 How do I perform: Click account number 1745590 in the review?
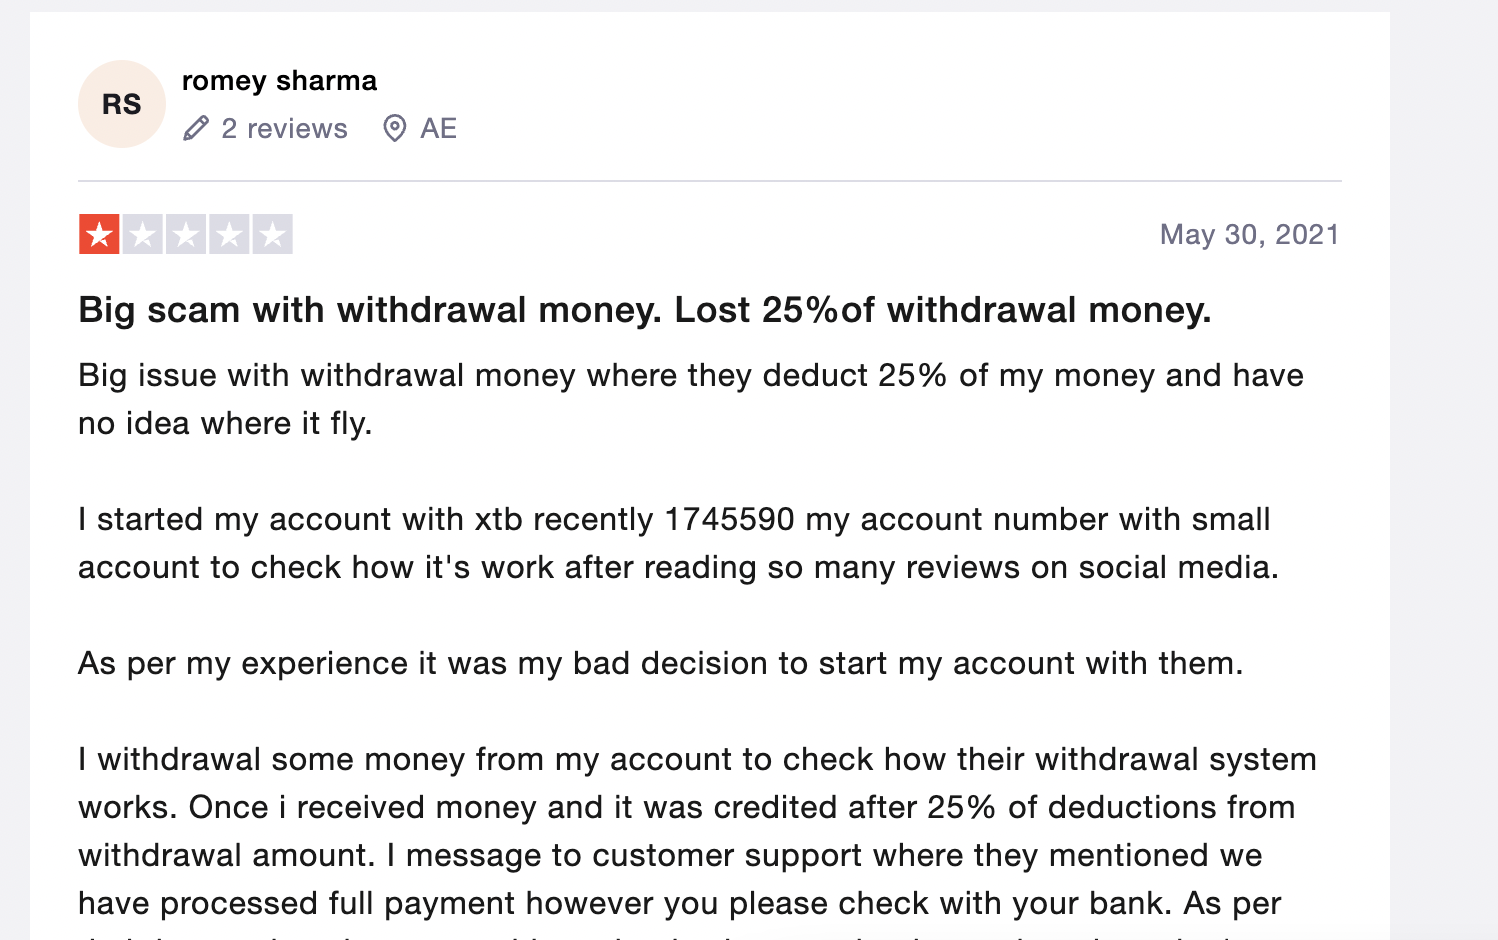pyautogui.click(x=729, y=519)
